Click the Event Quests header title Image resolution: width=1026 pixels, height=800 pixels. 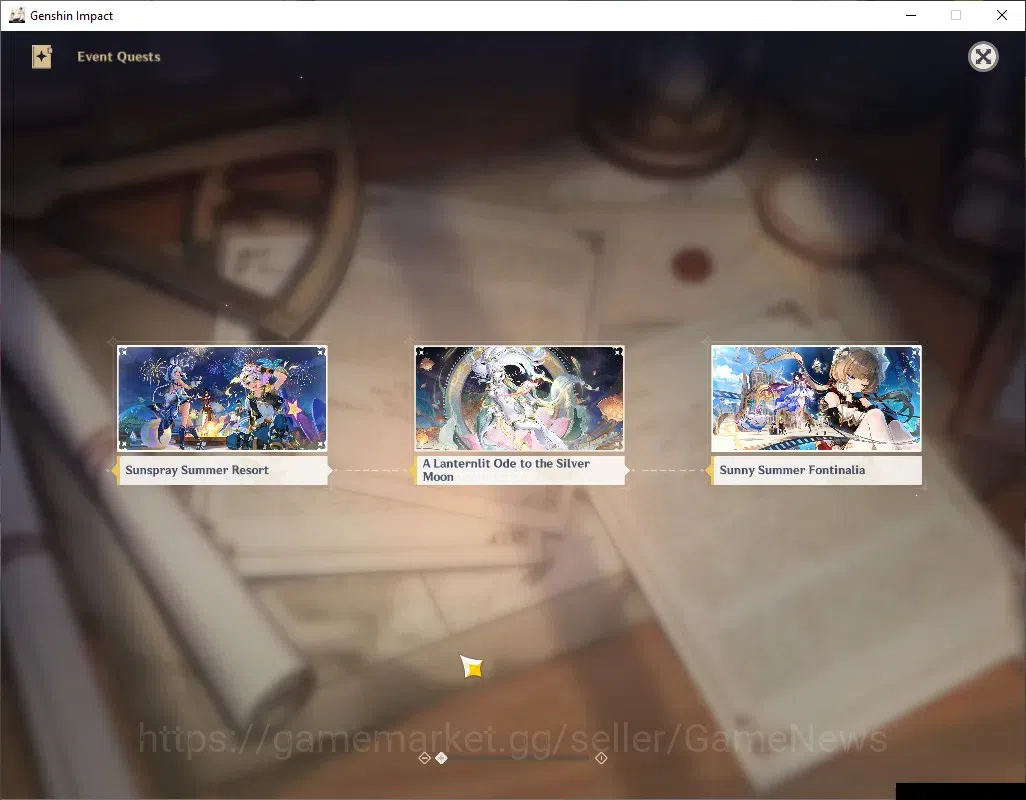(x=119, y=57)
